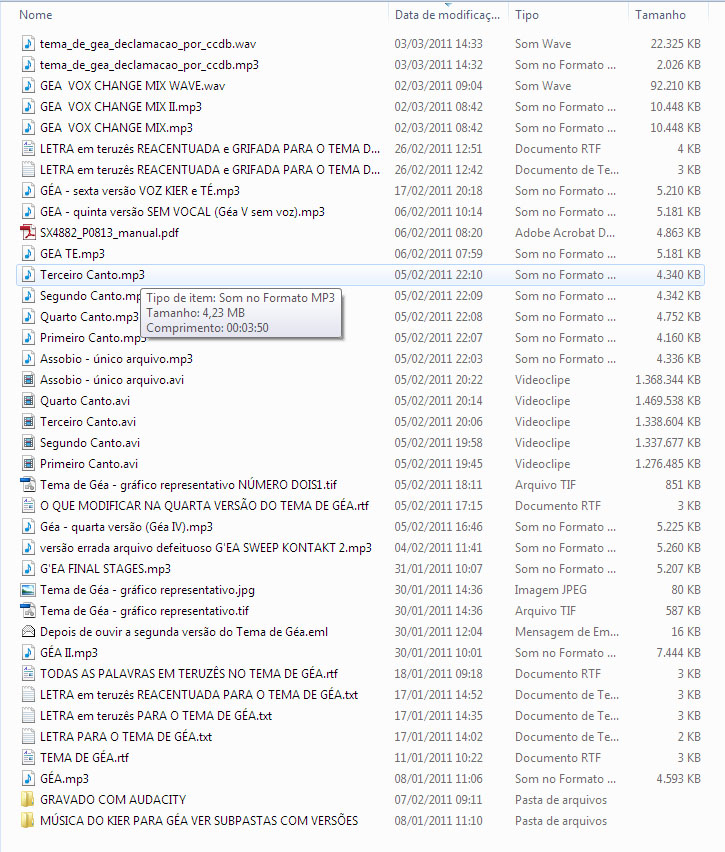The height and width of the screenshot is (852, 725).
Task: Select GEA VOX CHANGE MIX WAVE.wav
Action: [132, 86]
